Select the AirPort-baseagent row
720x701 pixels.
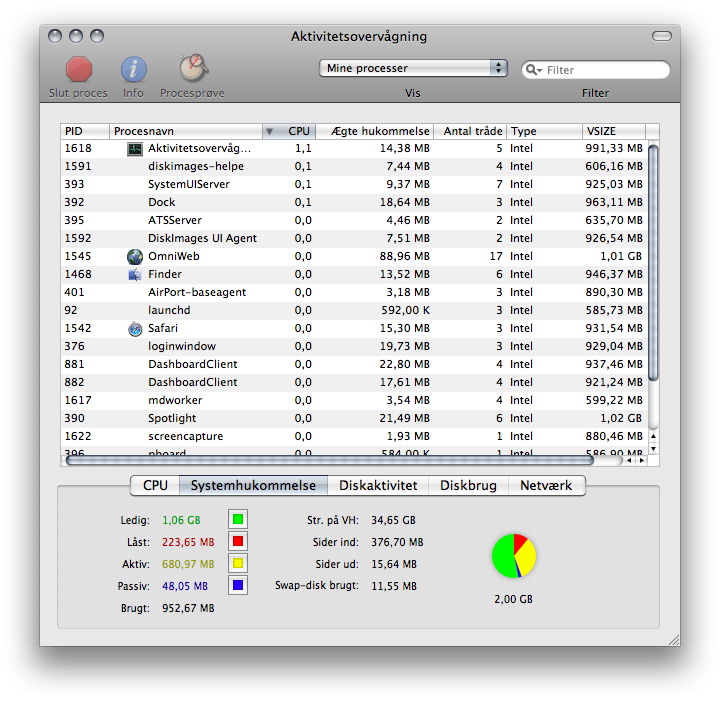point(354,292)
